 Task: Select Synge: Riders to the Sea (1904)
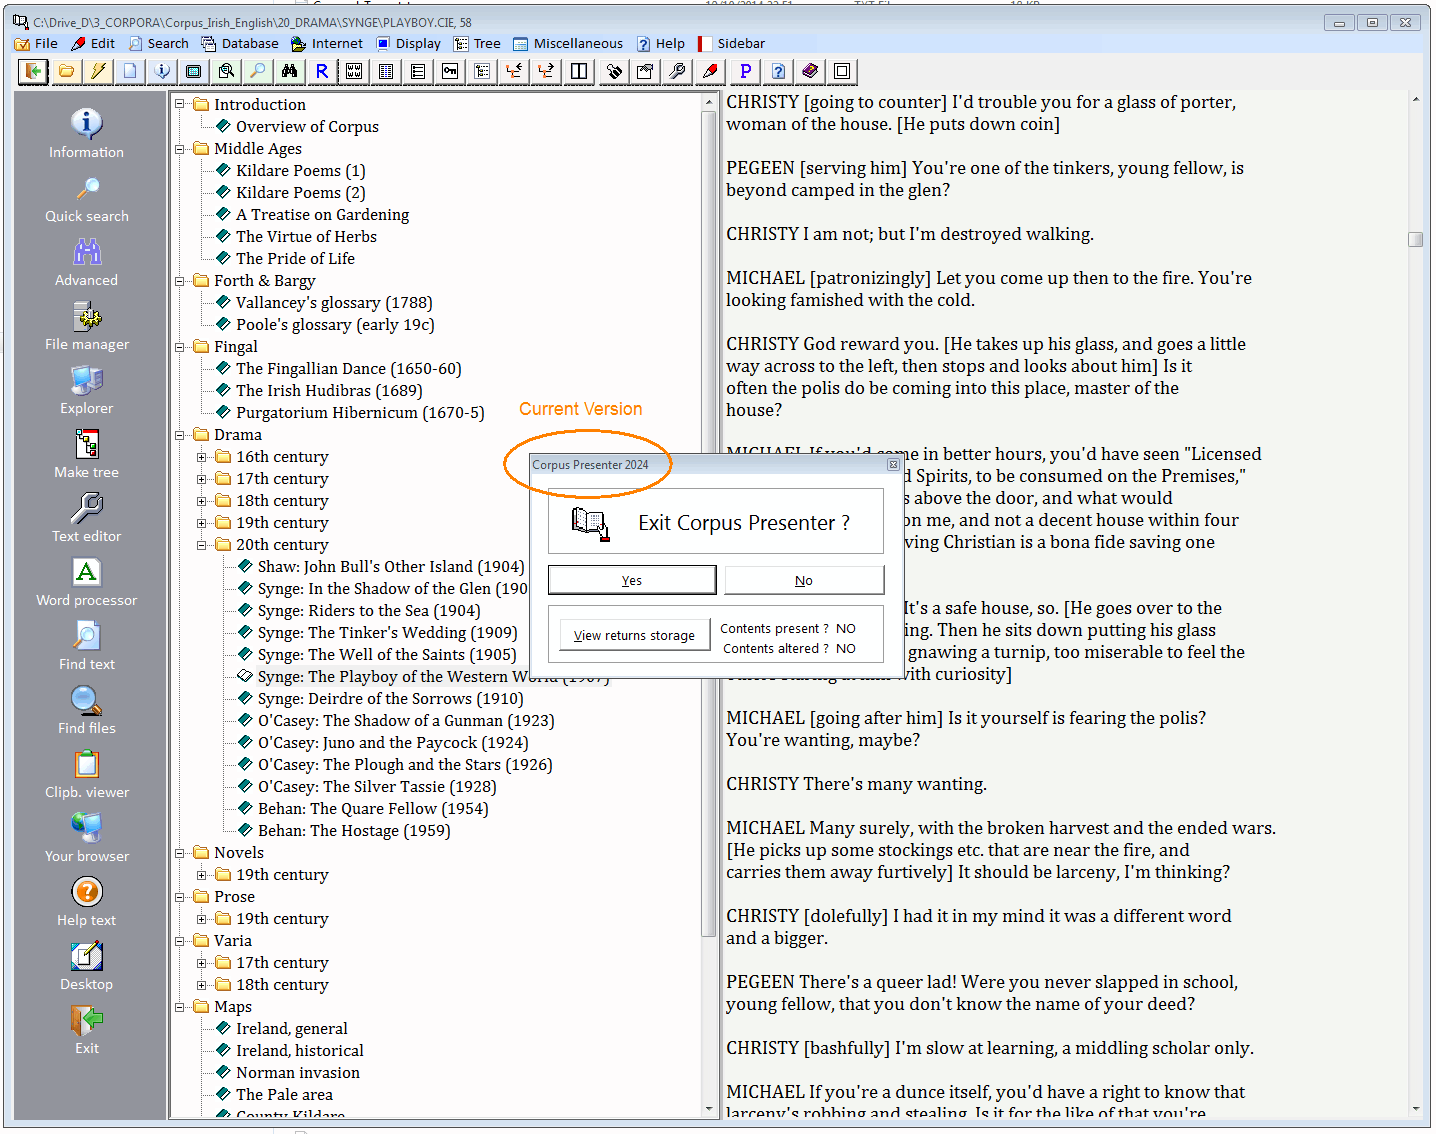click(368, 611)
